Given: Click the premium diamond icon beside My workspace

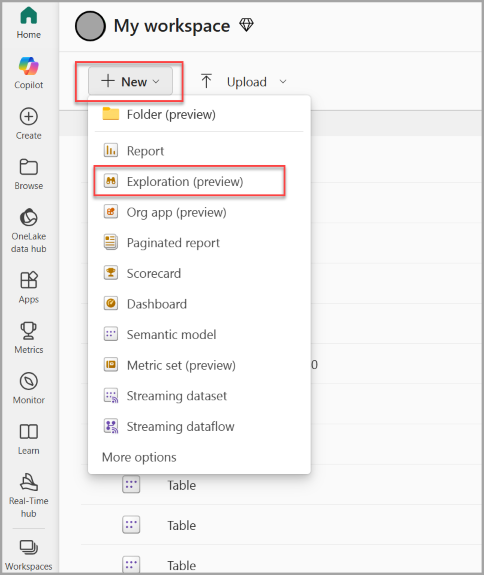Looking at the screenshot, I should pyautogui.click(x=246, y=25).
